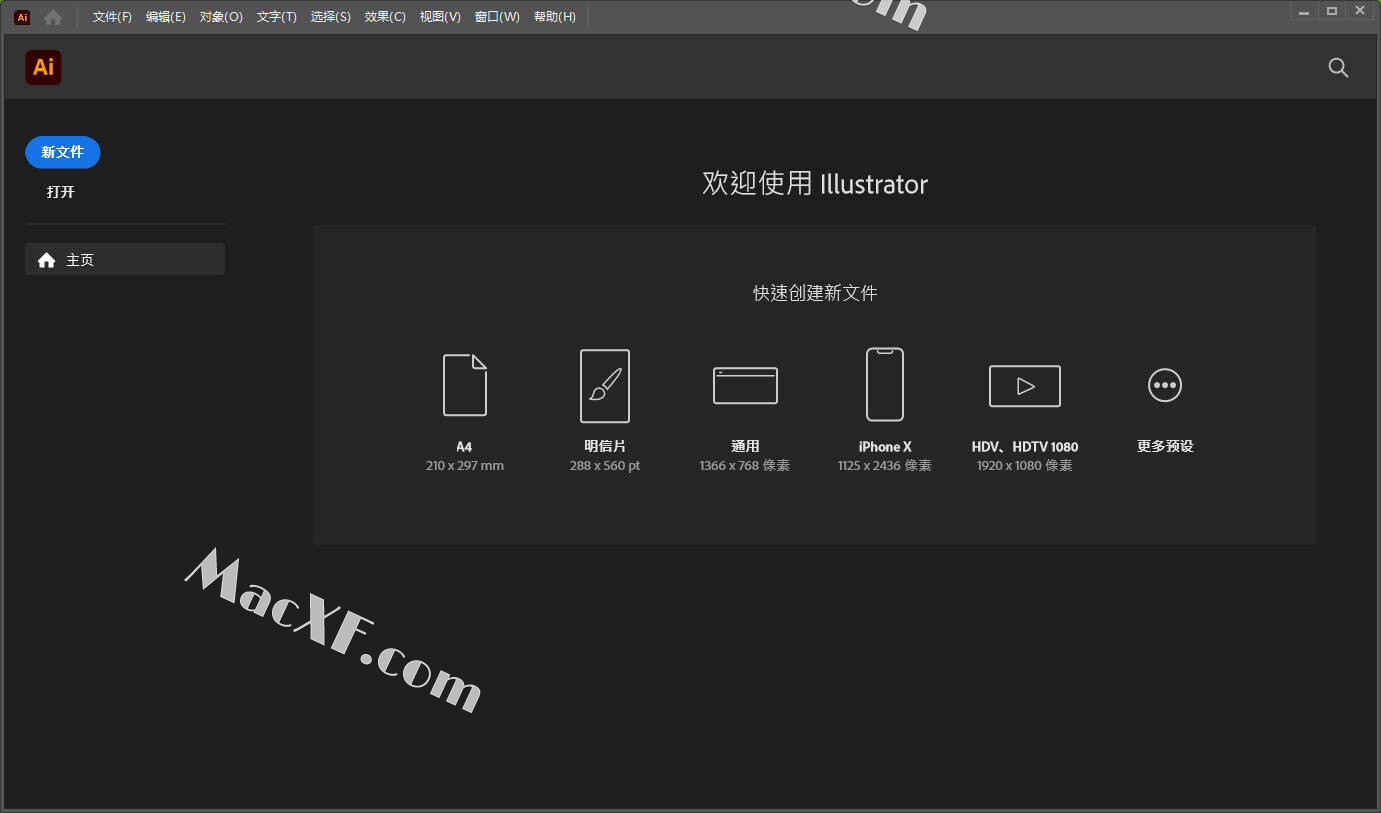Select the A4 document preset icon
Image resolution: width=1381 pixels, height=813 pixels.
[x=465, y=385]
